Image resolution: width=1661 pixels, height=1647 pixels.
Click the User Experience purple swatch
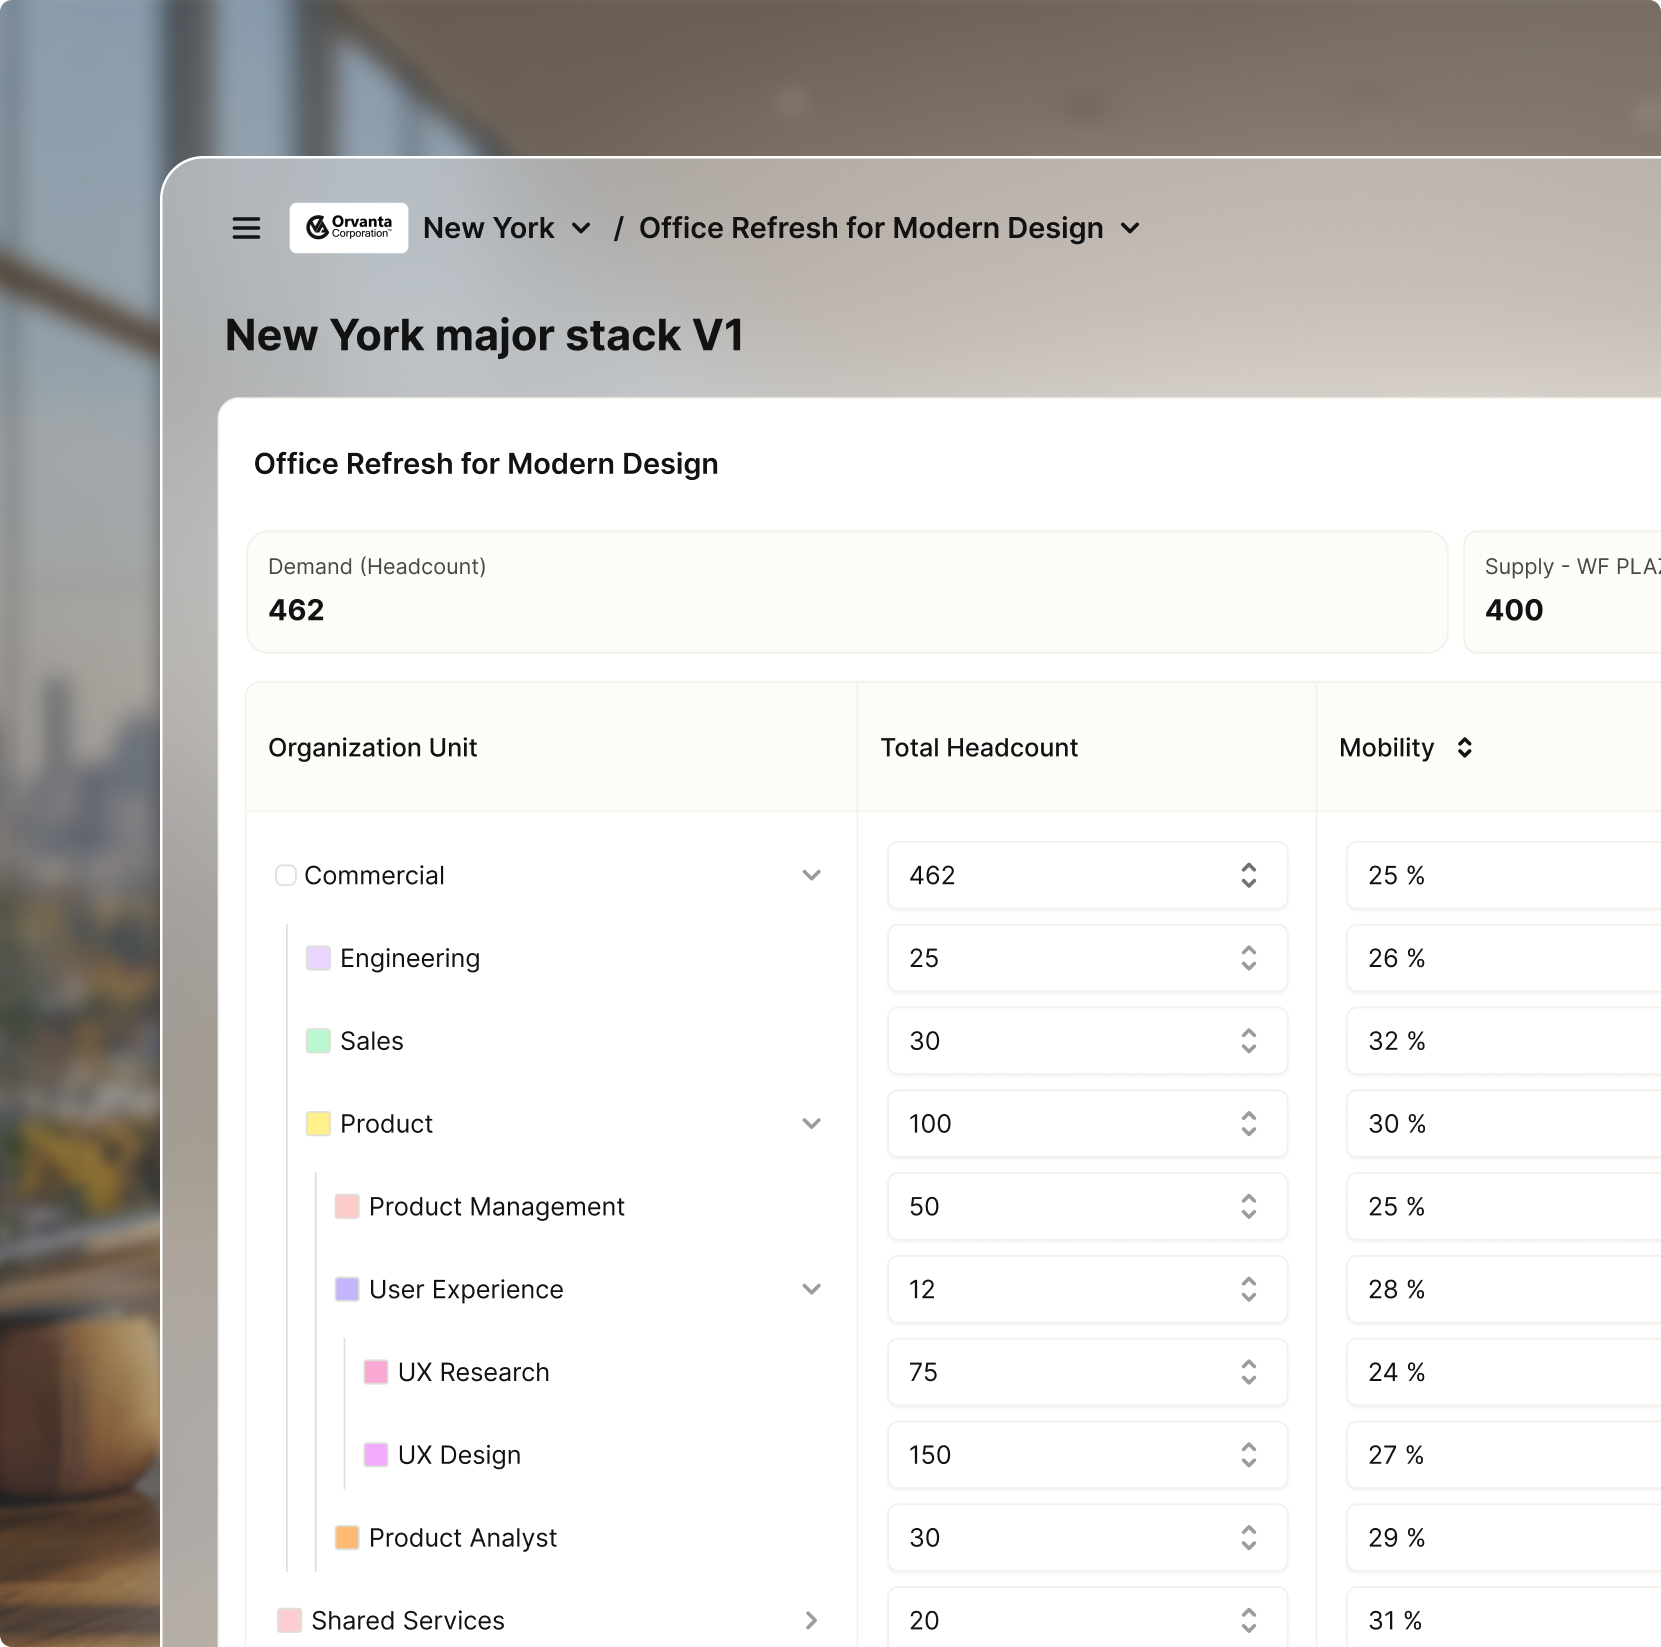tap(347, 1290)
